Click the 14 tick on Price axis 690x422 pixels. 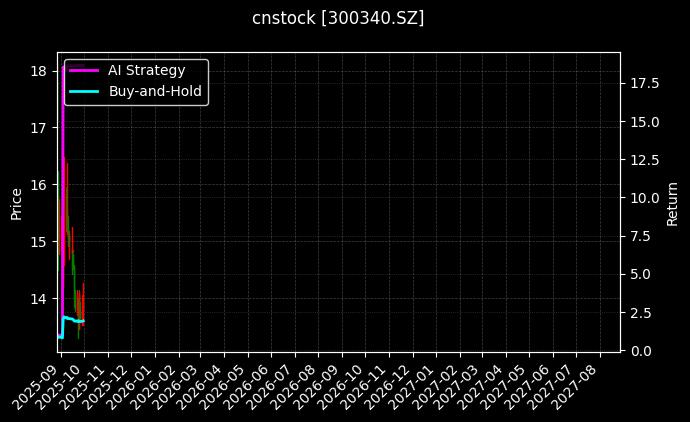tap(39, 298)
